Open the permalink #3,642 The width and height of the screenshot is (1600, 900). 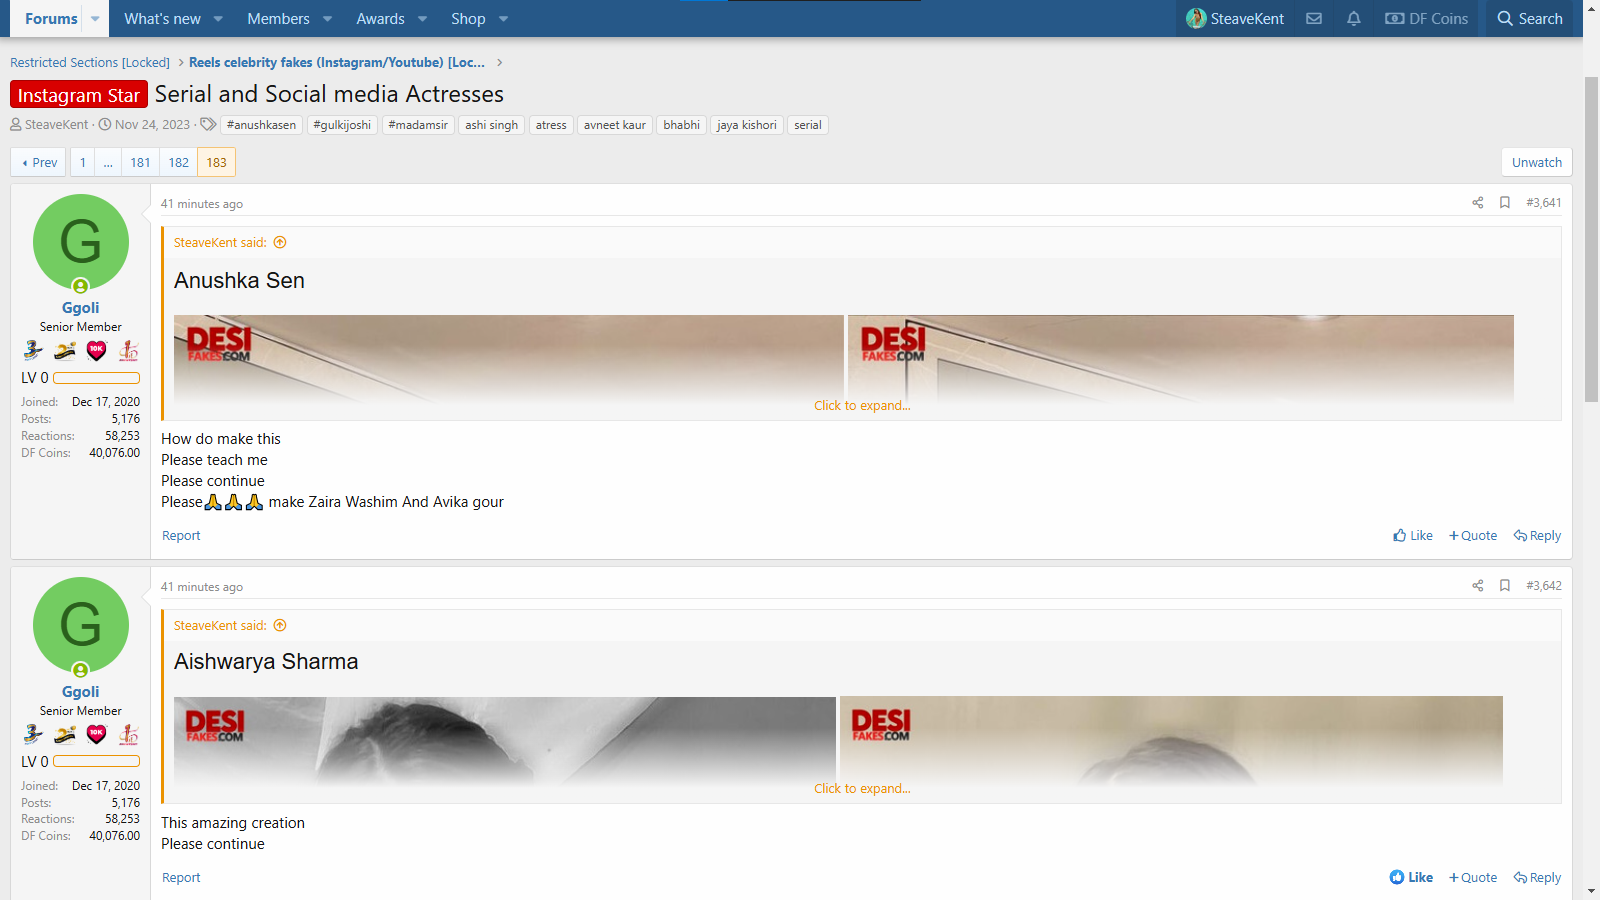(x=1544, y=586)
